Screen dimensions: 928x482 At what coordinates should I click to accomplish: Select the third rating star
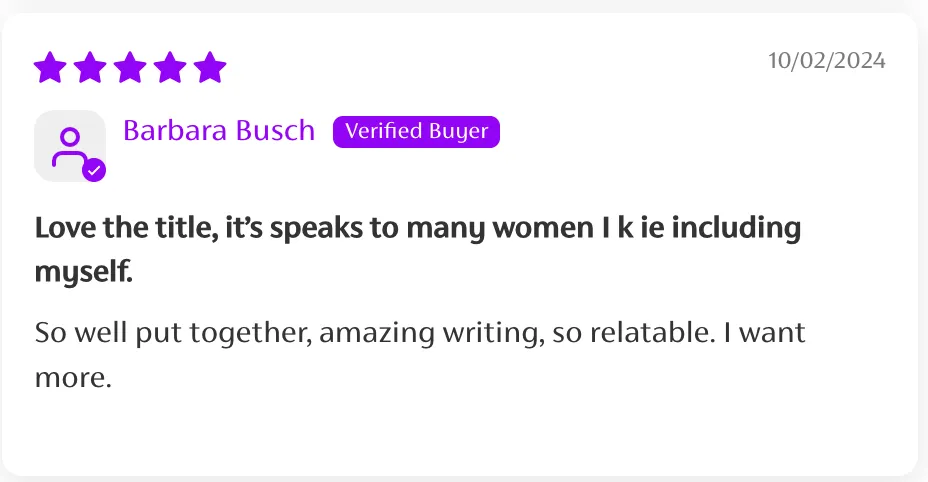130,68
